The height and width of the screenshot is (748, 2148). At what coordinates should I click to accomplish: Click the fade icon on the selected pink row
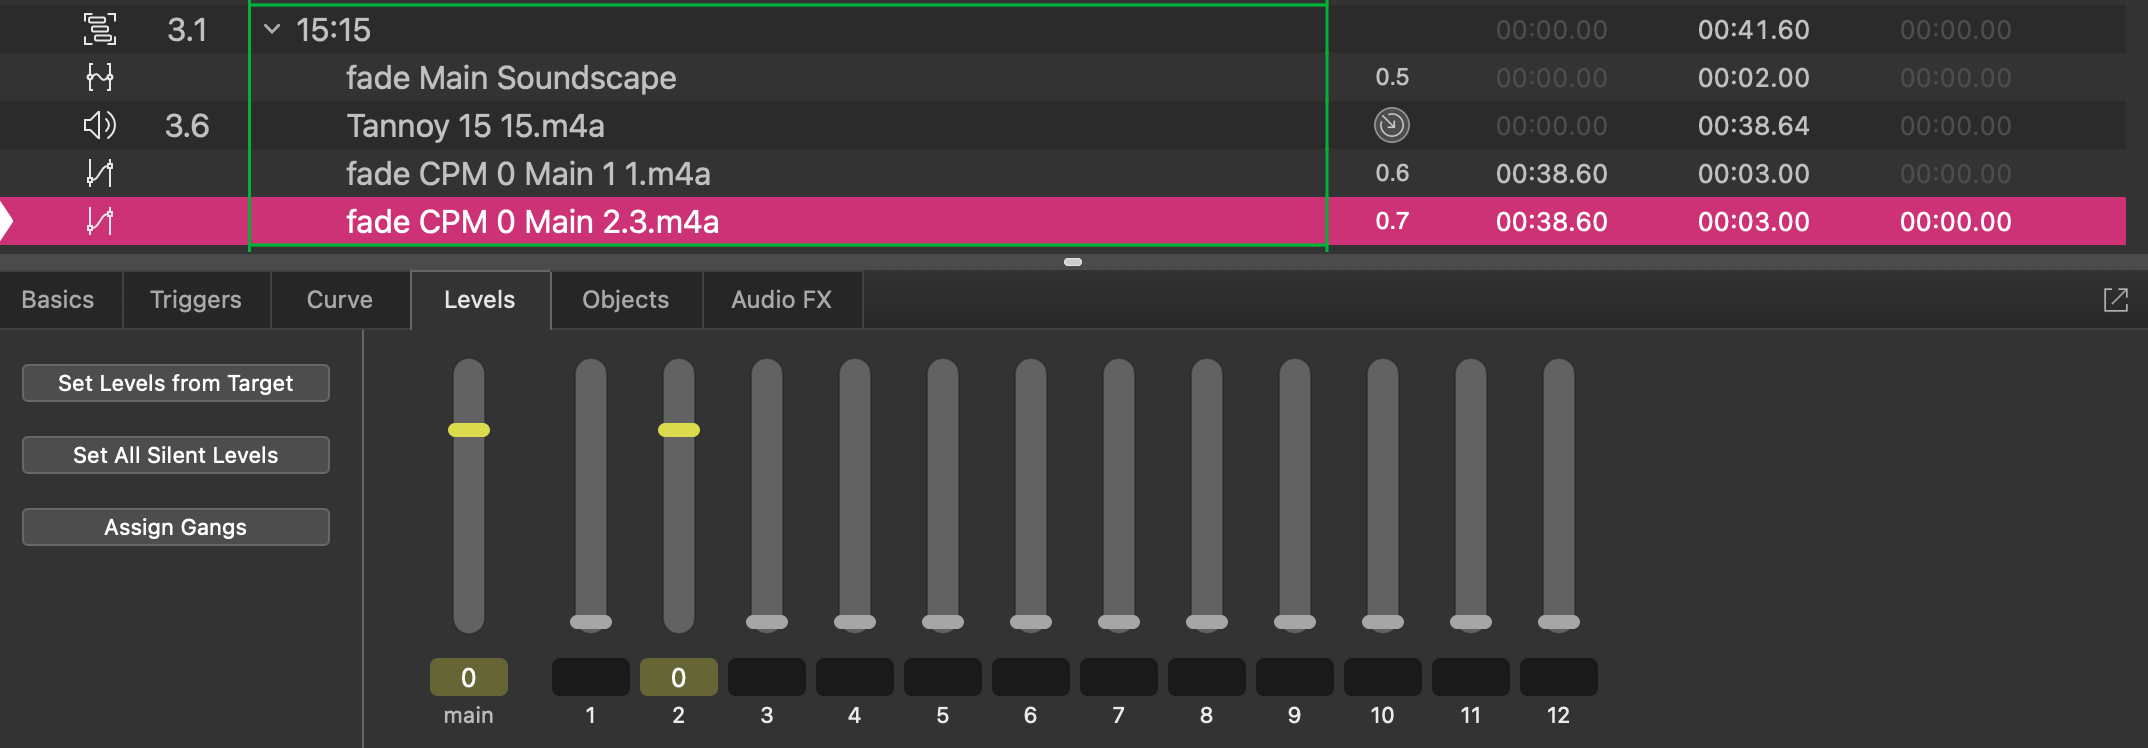(x=100, y=222)
